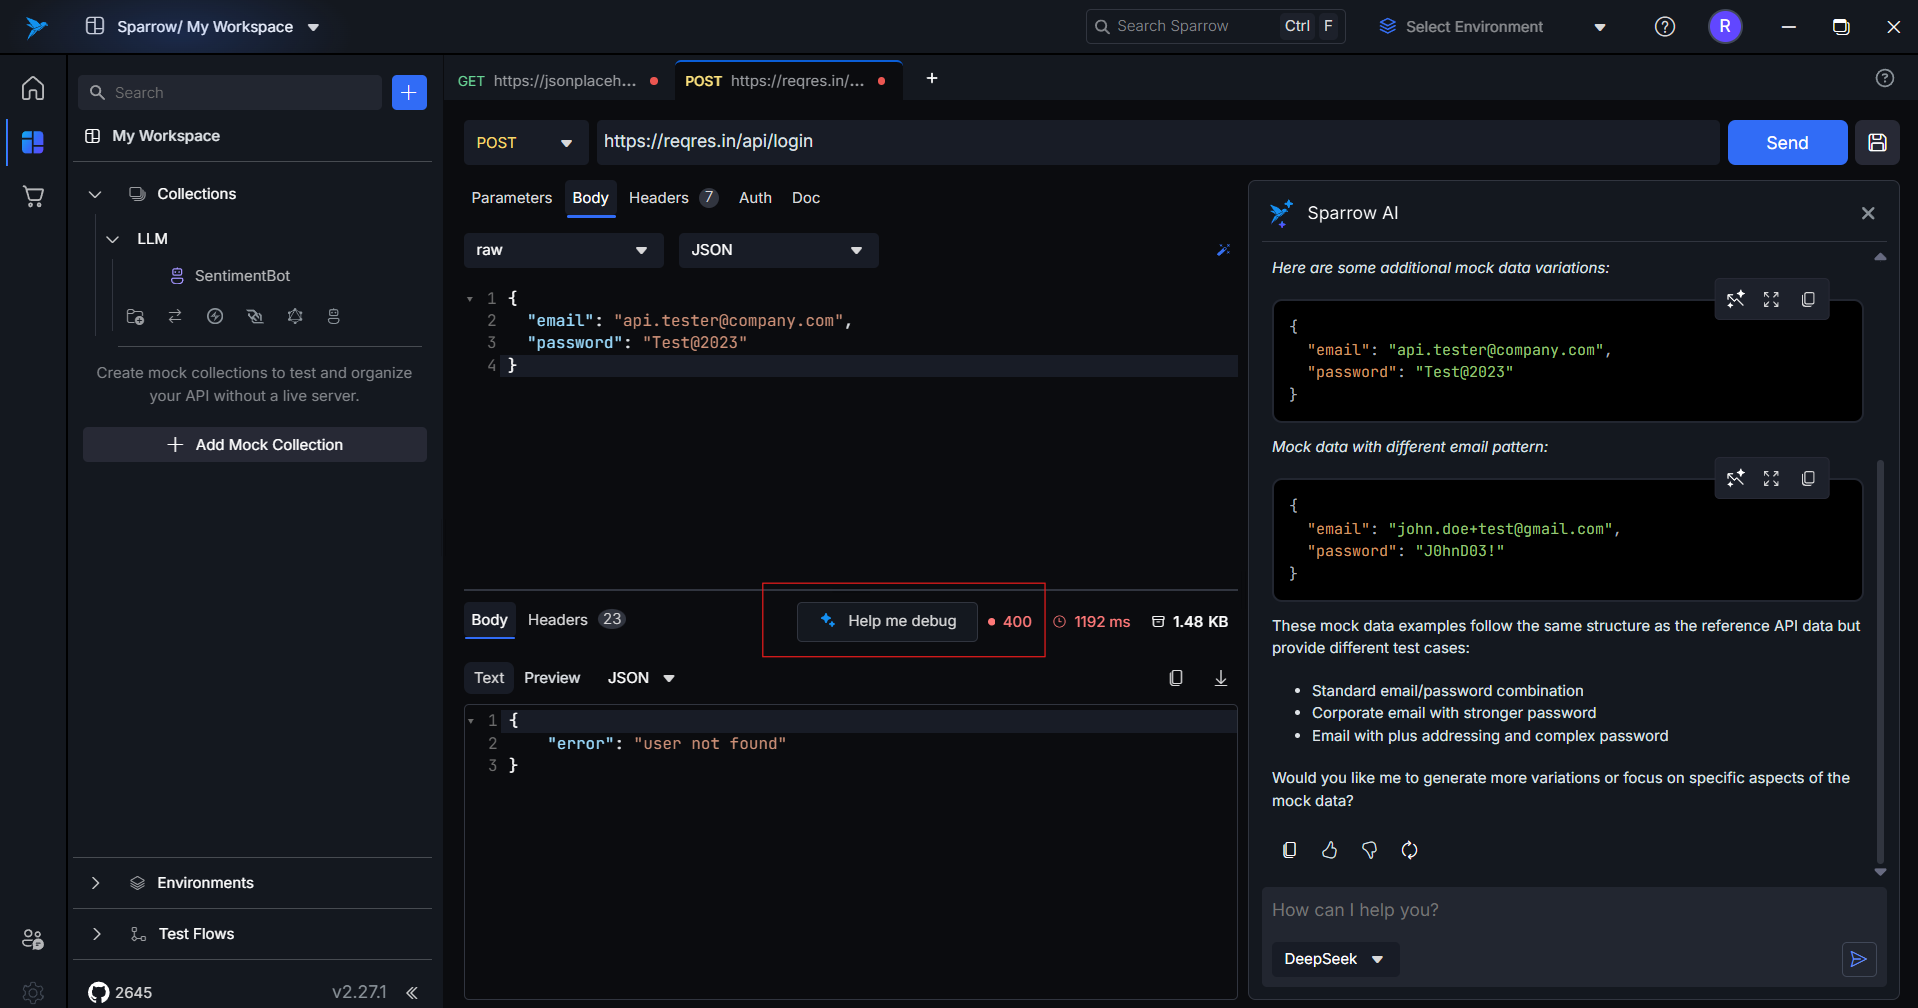The height and width of the screenshot is (1008, 1918).
Task: Expand the Test Flows section
Action: (95, 934)
